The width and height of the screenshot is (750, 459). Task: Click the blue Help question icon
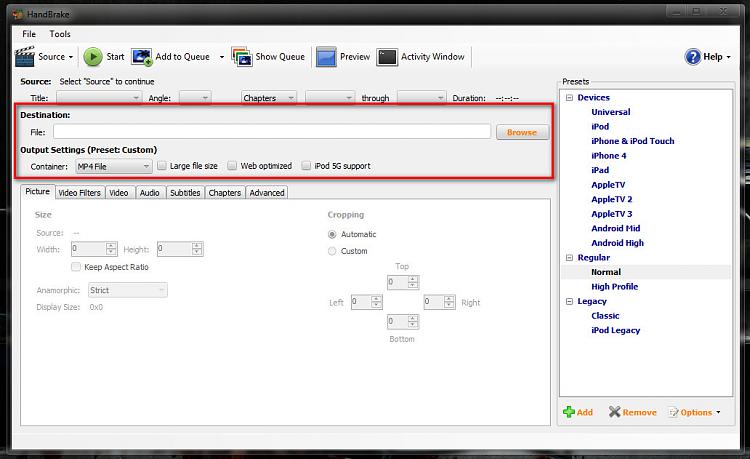[x=693, y=57]
